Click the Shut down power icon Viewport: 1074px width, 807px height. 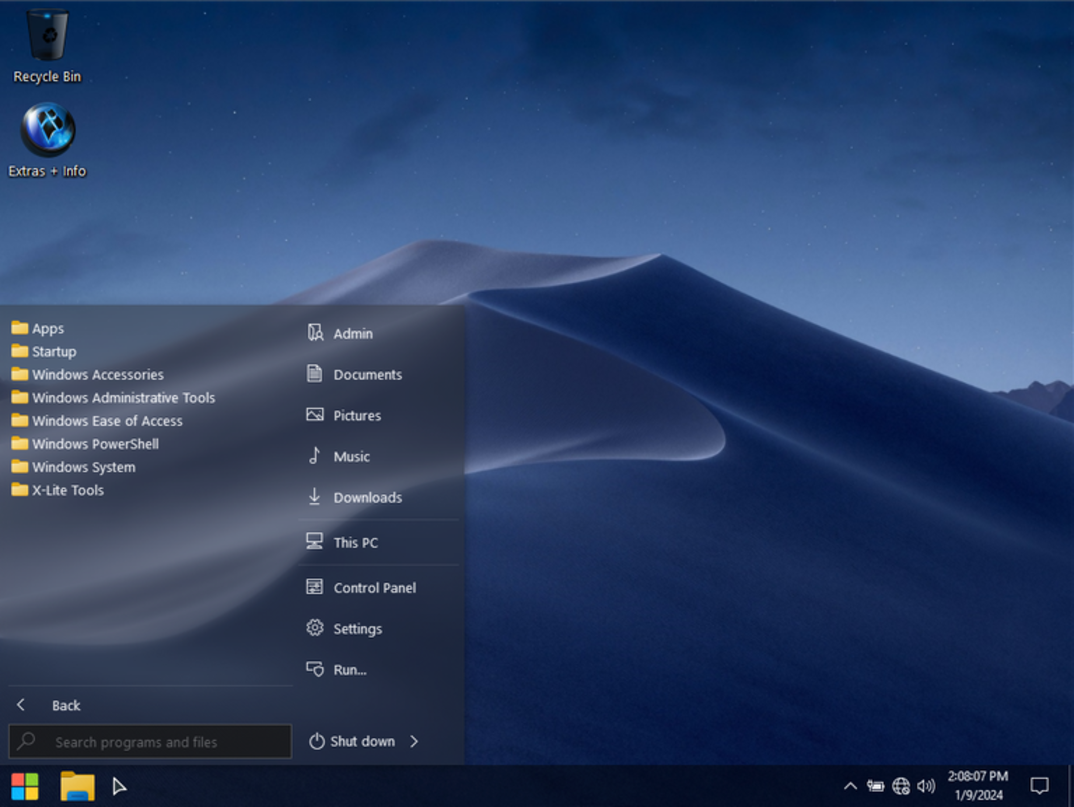coord(316,741)
